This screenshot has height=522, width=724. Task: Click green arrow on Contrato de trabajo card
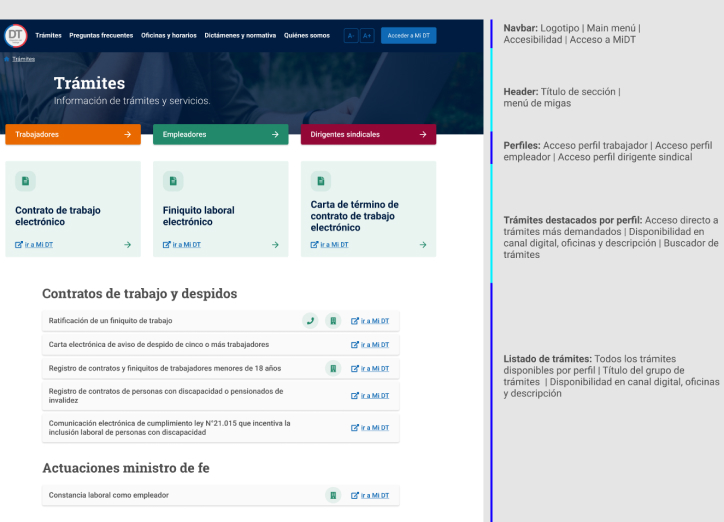click(127, 245)
